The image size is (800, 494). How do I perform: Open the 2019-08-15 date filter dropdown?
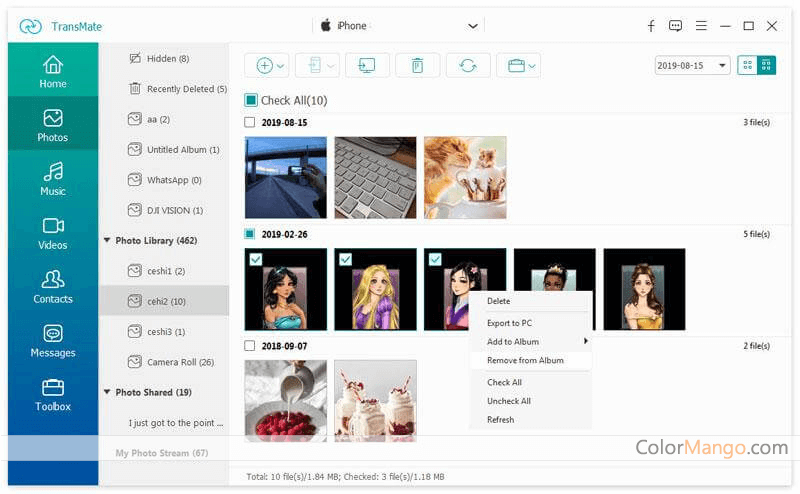click(693, 66)
